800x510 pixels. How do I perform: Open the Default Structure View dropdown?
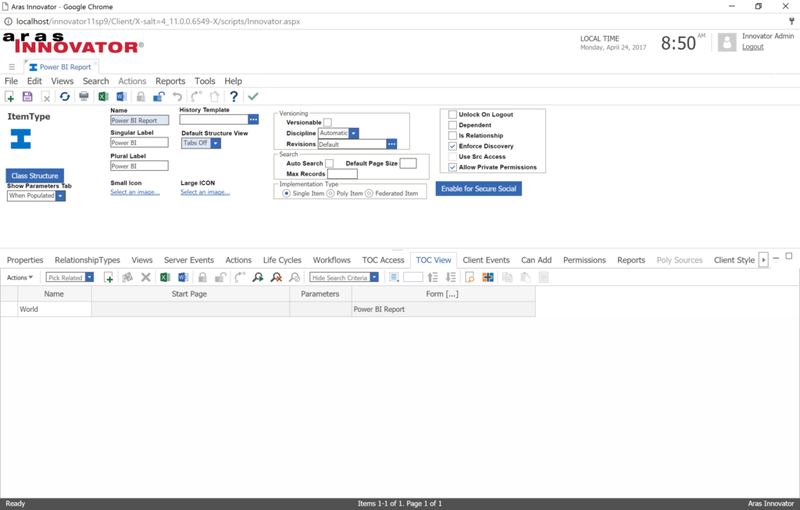point(215,143)
